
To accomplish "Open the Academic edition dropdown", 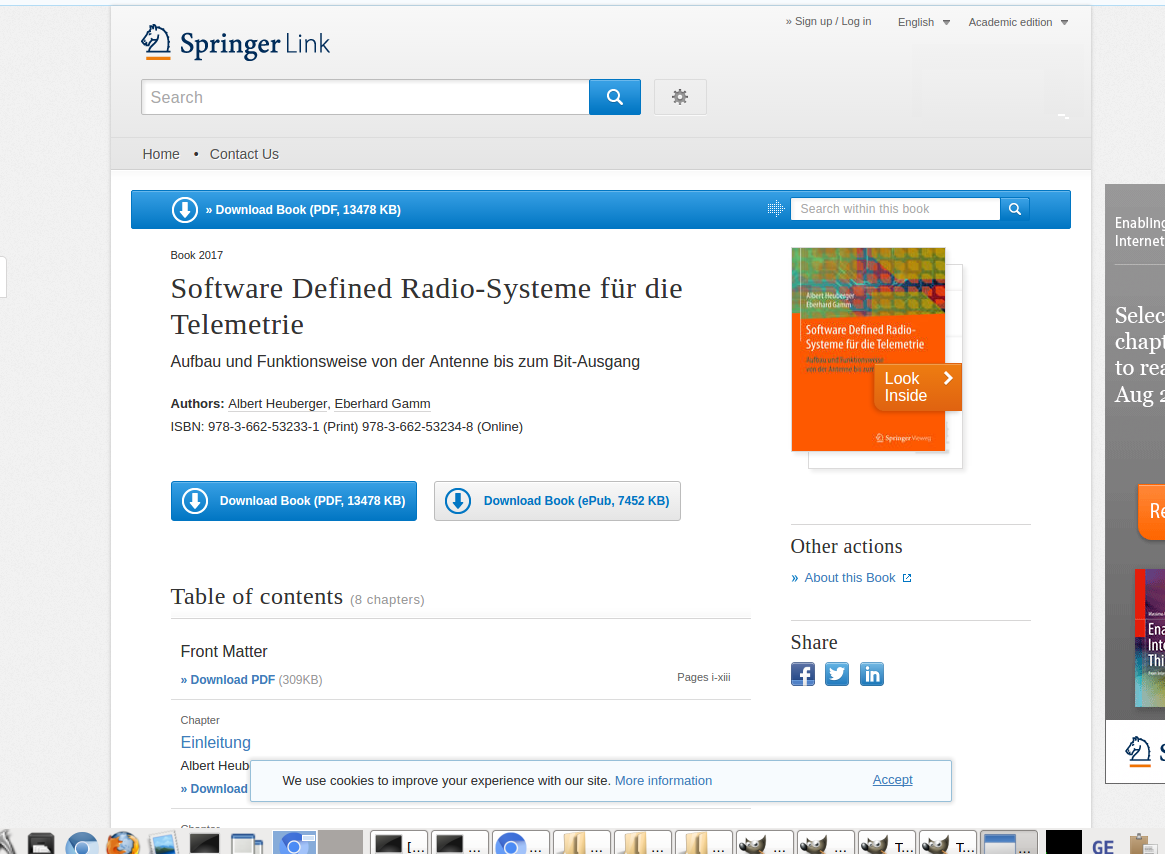I will pos(1017,22).
